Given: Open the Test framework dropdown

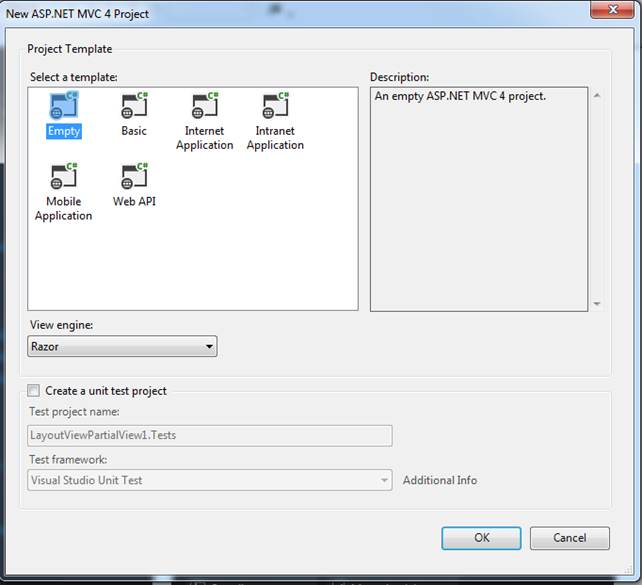Looking at the screenshot, I should pos(210,480).
